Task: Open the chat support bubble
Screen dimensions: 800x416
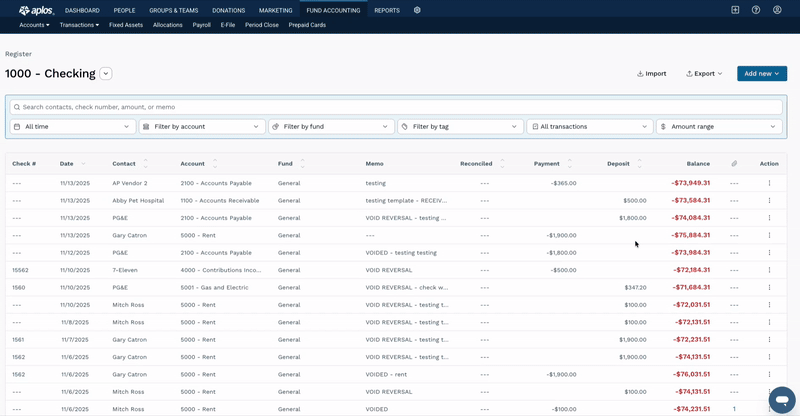Action: [782, 399]
